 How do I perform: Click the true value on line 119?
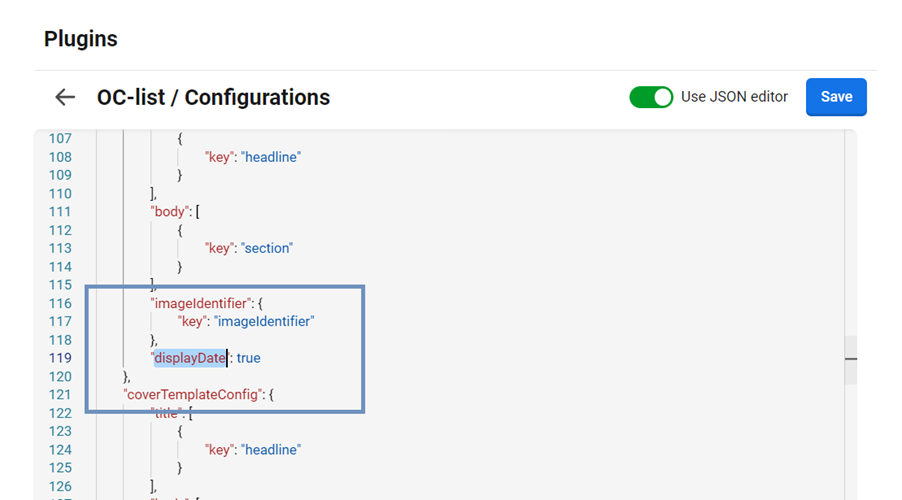[x=248, y=358]
